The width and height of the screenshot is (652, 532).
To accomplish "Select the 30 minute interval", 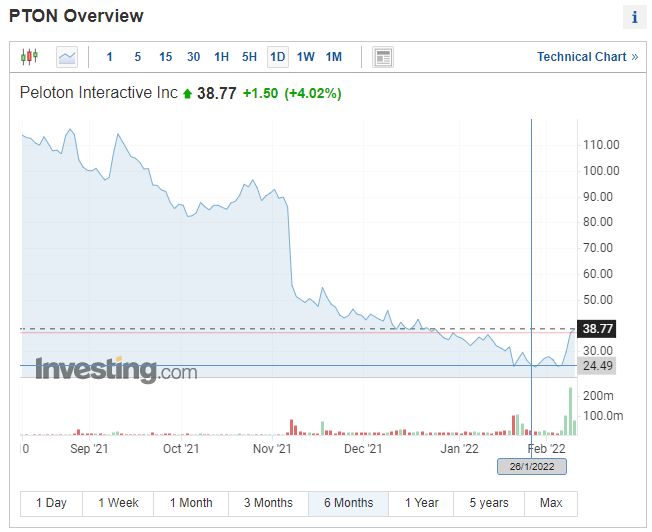I will click(x=193, y=57).
